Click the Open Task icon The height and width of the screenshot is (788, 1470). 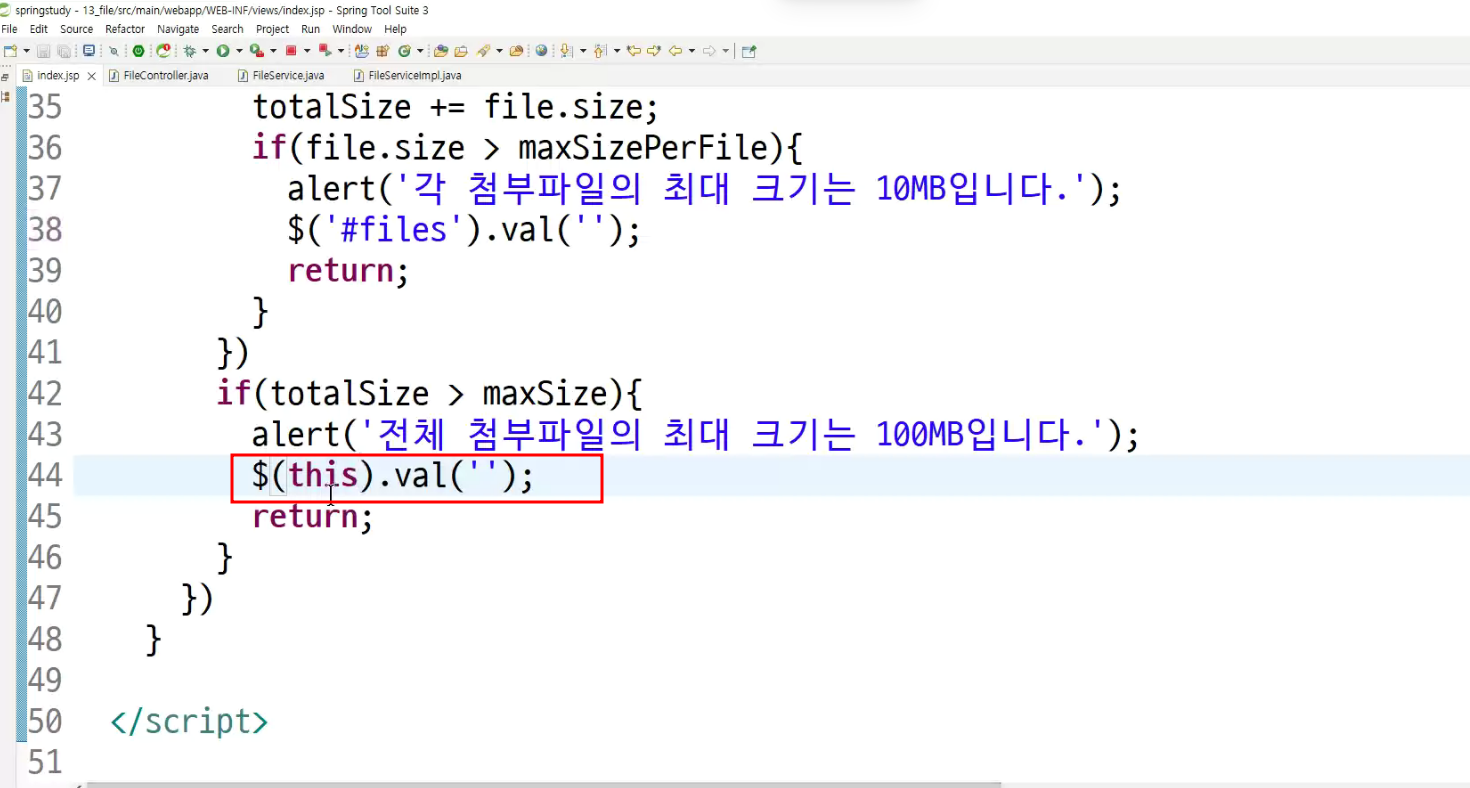point(461,50)
